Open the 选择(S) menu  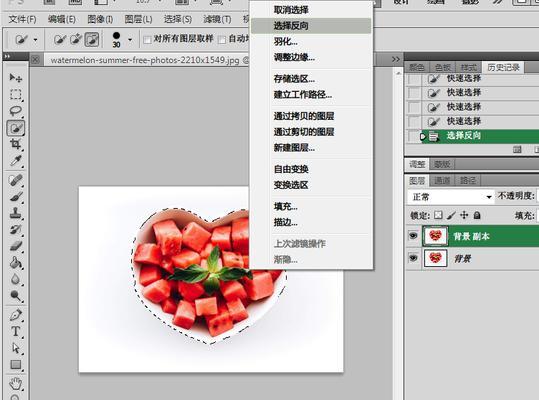tap(177, 19)
